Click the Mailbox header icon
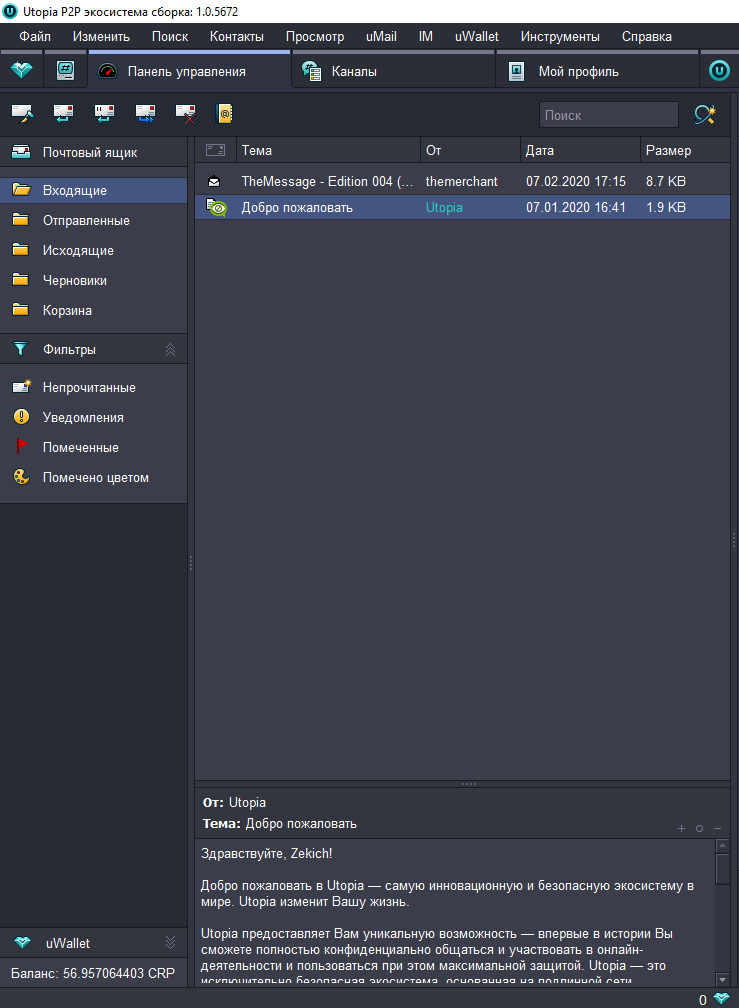 pos(21,152)
